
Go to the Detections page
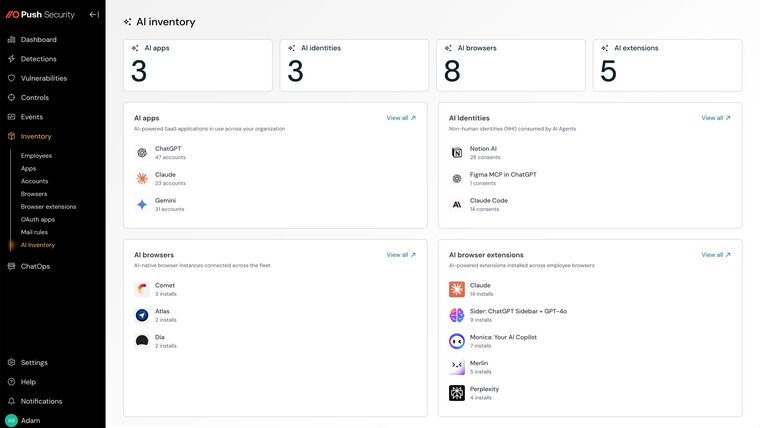click(38, 59)
